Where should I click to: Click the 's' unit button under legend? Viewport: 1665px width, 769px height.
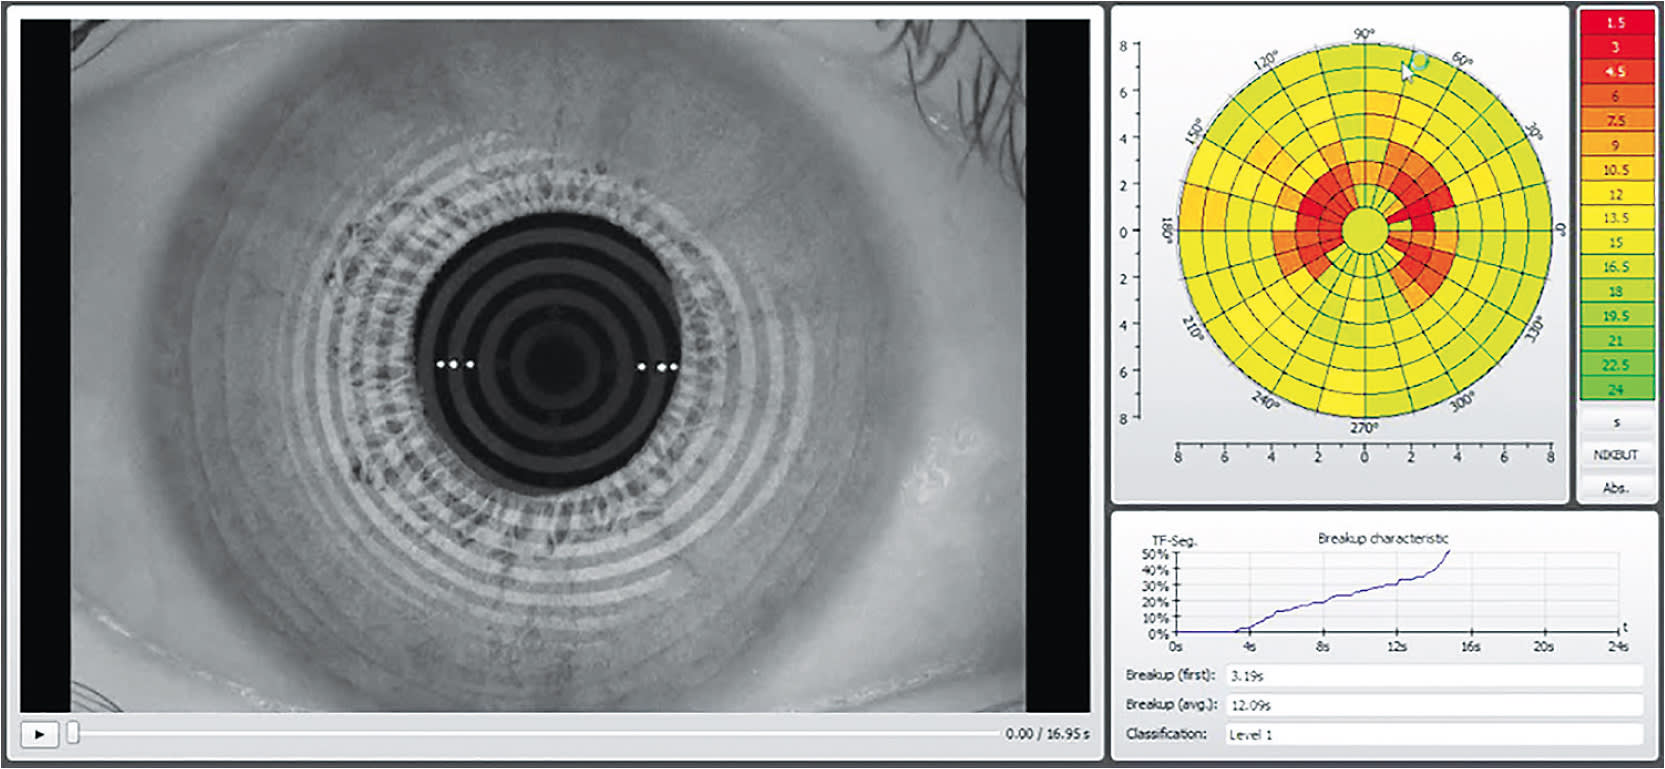click(x=1616, y=423)
